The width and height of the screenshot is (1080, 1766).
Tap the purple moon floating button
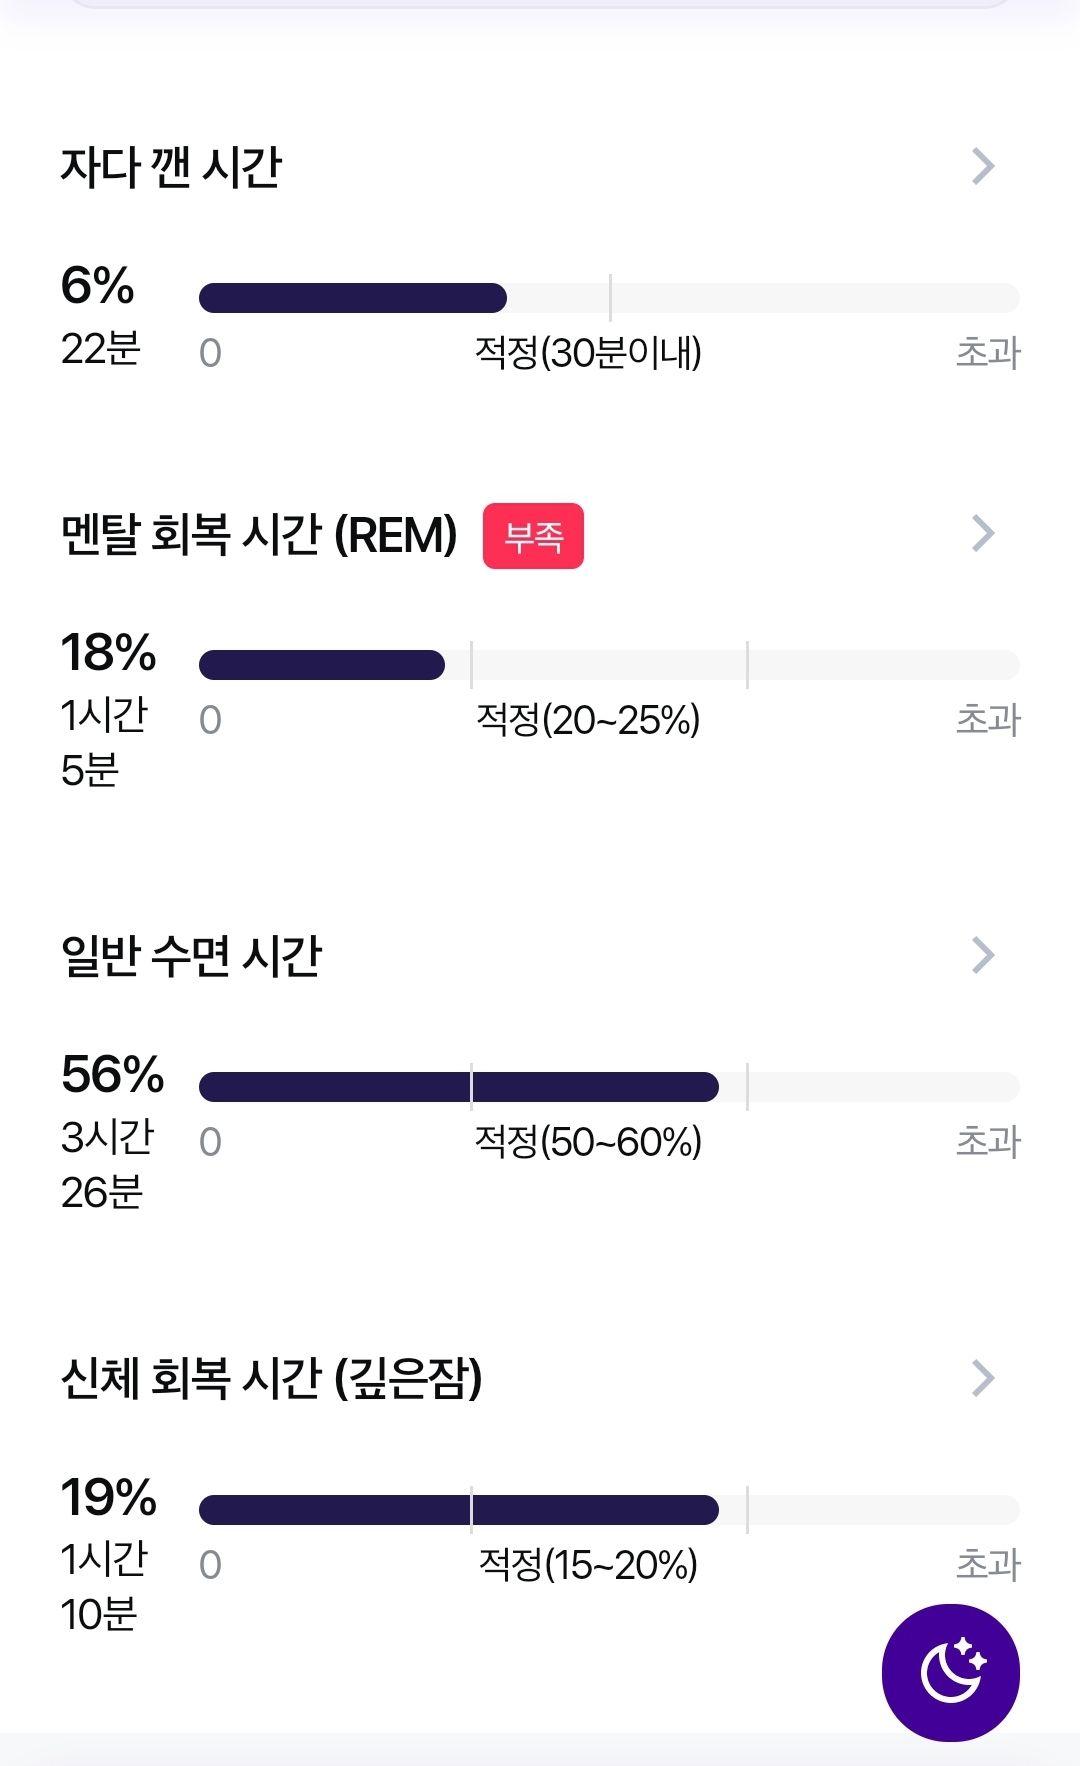950,1672
